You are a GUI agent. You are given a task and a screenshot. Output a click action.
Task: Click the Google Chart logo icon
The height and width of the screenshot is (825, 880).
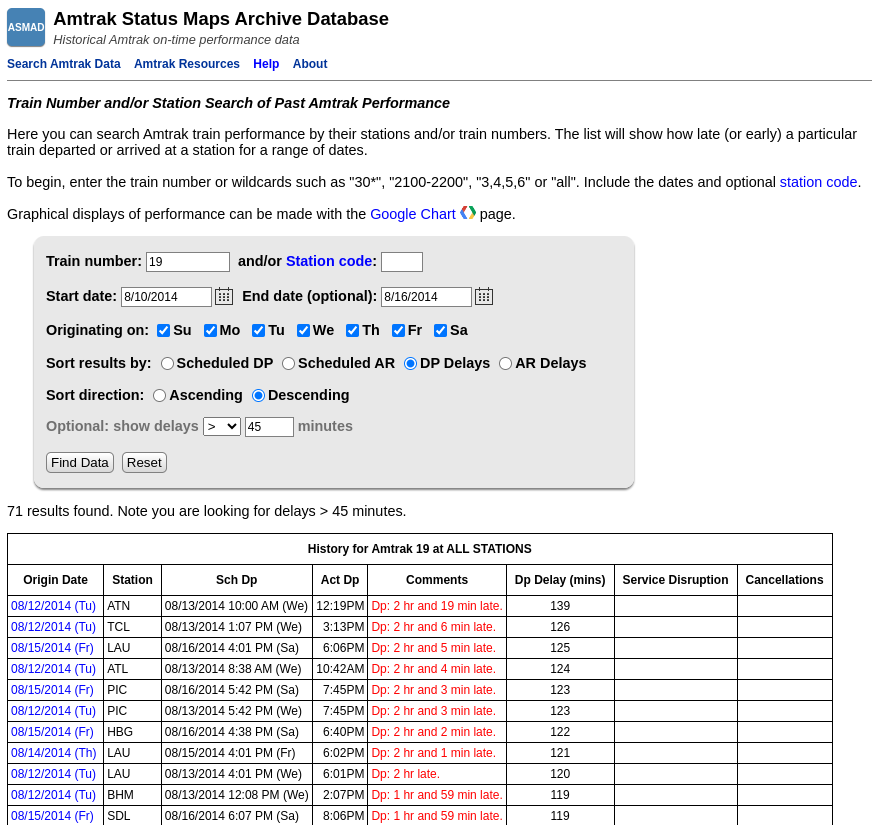pyautogui.click(x=468, y=213)
